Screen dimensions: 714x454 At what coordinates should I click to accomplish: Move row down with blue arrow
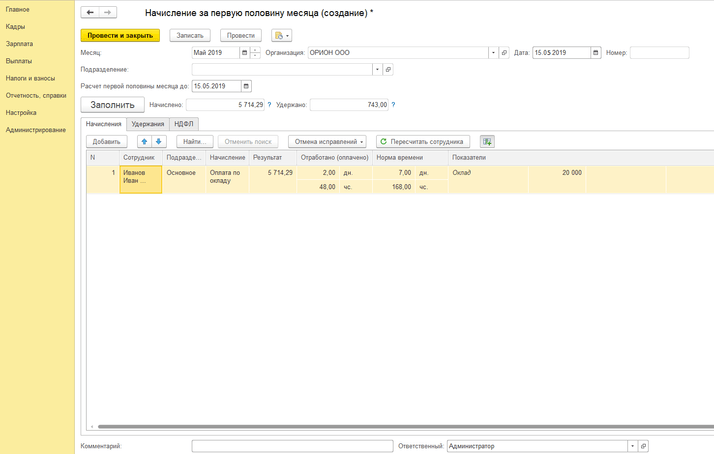pos(158,142)
